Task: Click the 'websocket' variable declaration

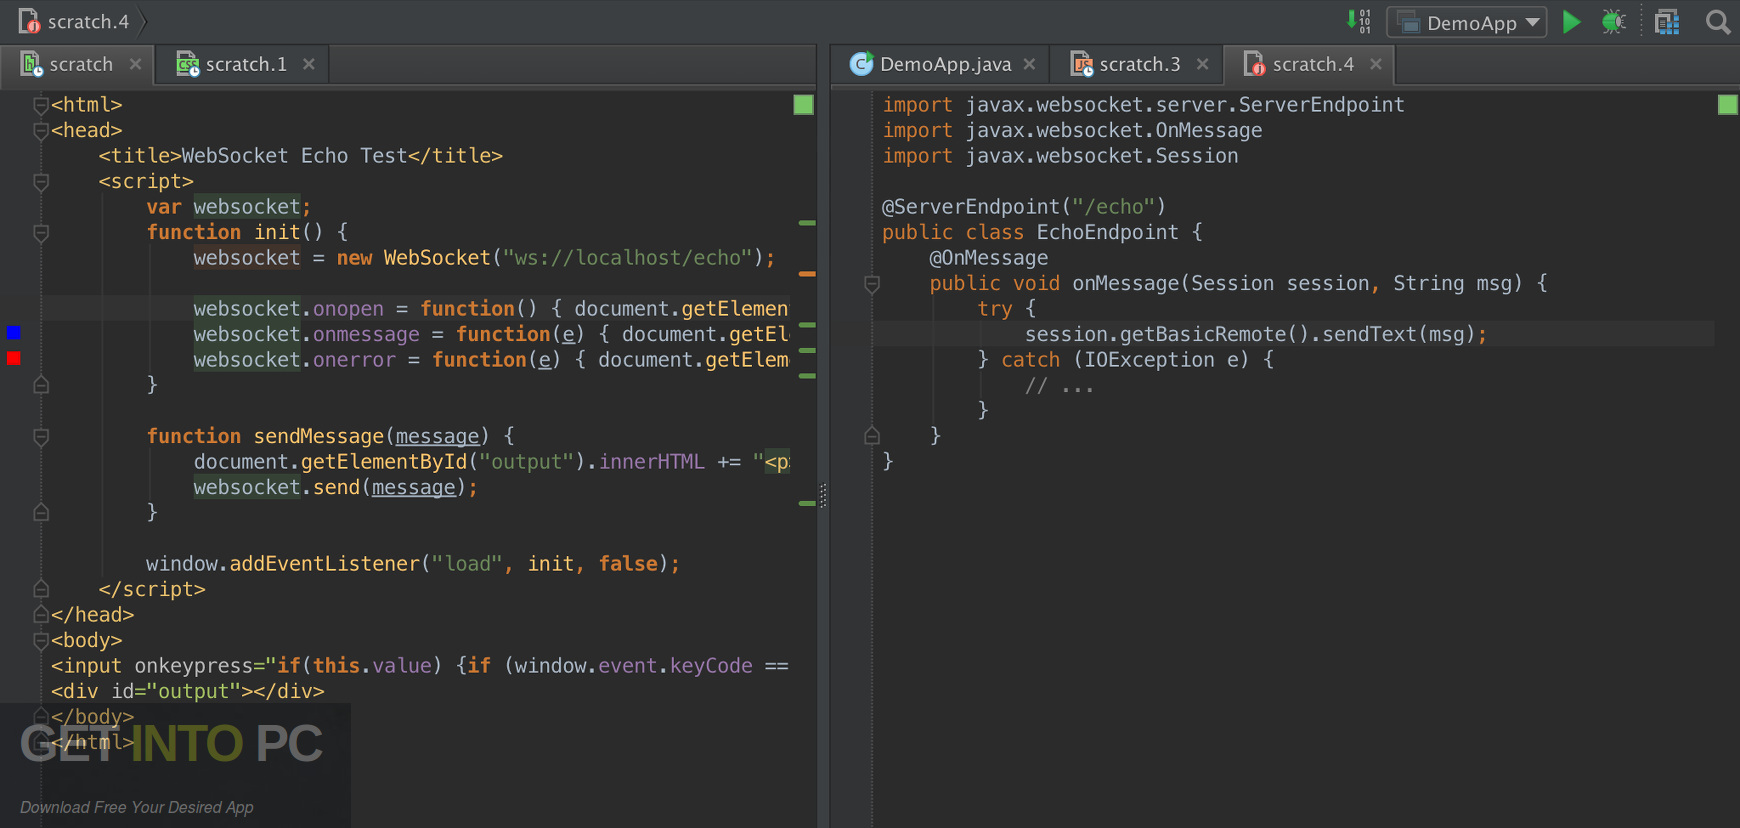Action: (246, 207)
